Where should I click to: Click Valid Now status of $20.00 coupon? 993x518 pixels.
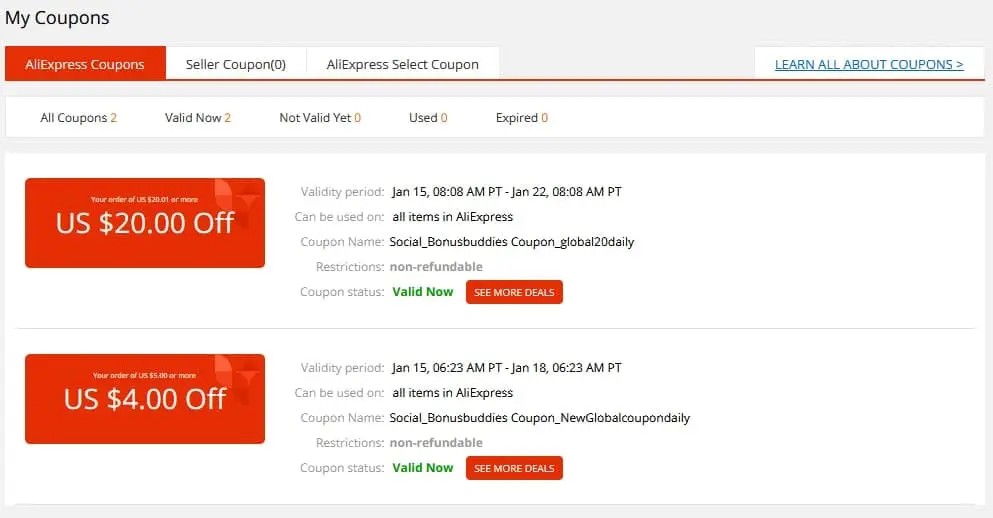click(422, 292)
